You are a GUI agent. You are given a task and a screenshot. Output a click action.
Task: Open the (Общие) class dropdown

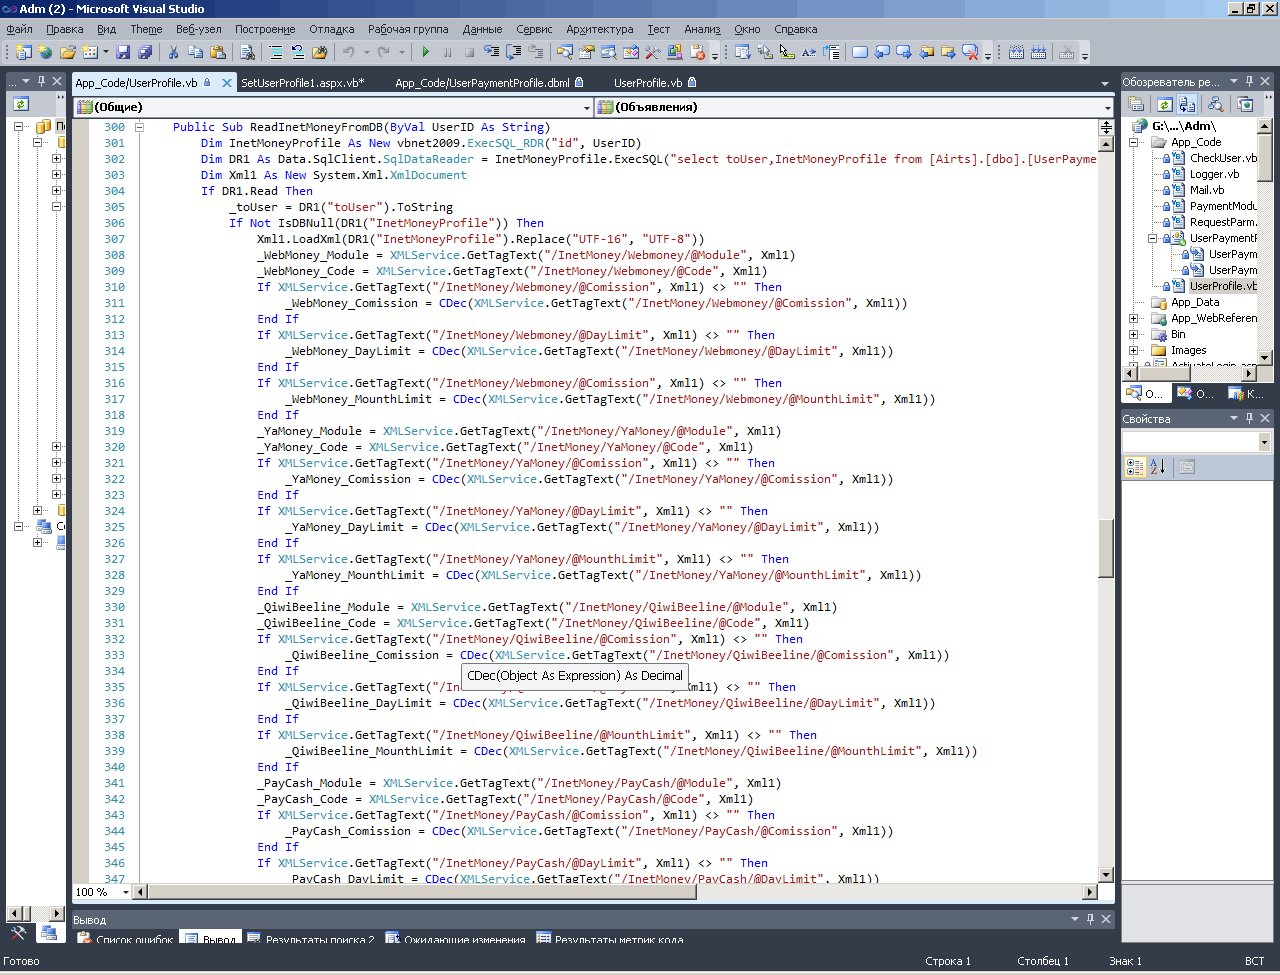587,107
